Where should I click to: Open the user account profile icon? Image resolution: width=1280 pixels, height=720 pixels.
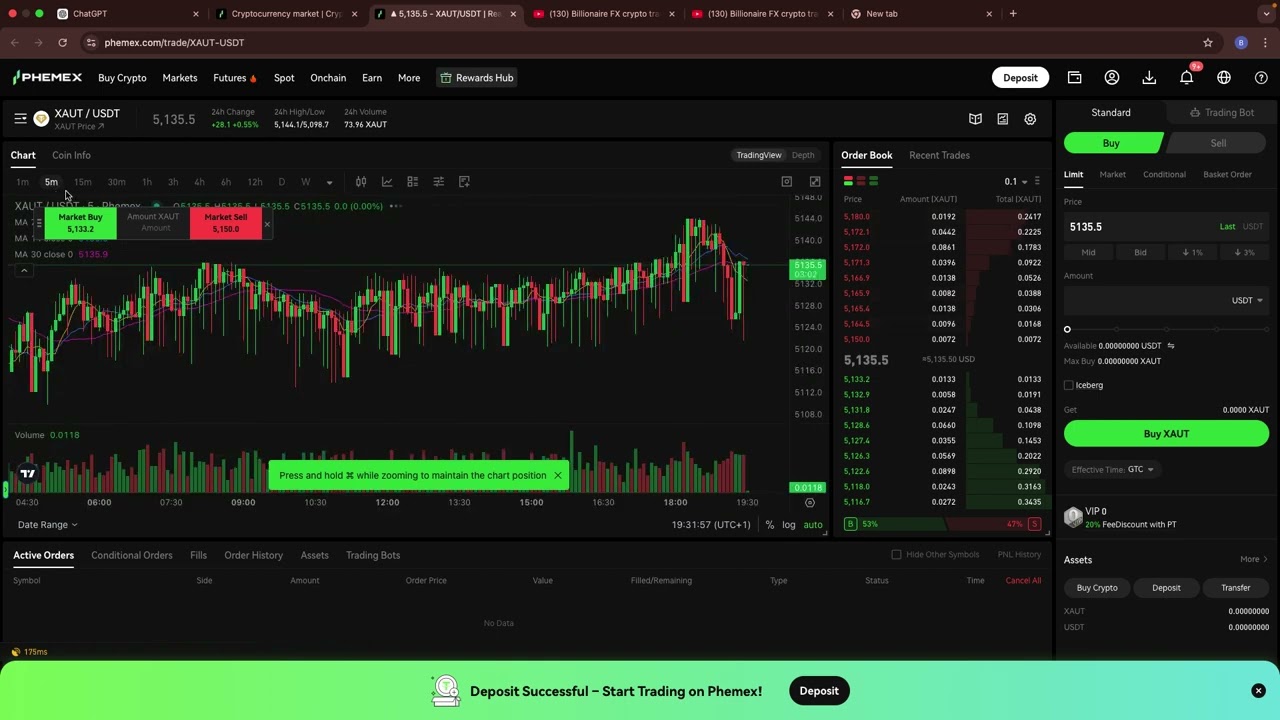(x=1111, y=78)
